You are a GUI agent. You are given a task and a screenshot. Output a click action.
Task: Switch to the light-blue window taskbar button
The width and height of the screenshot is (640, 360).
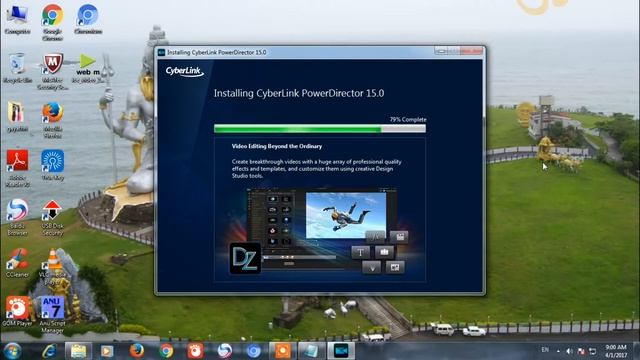click(x=311, y=351)
